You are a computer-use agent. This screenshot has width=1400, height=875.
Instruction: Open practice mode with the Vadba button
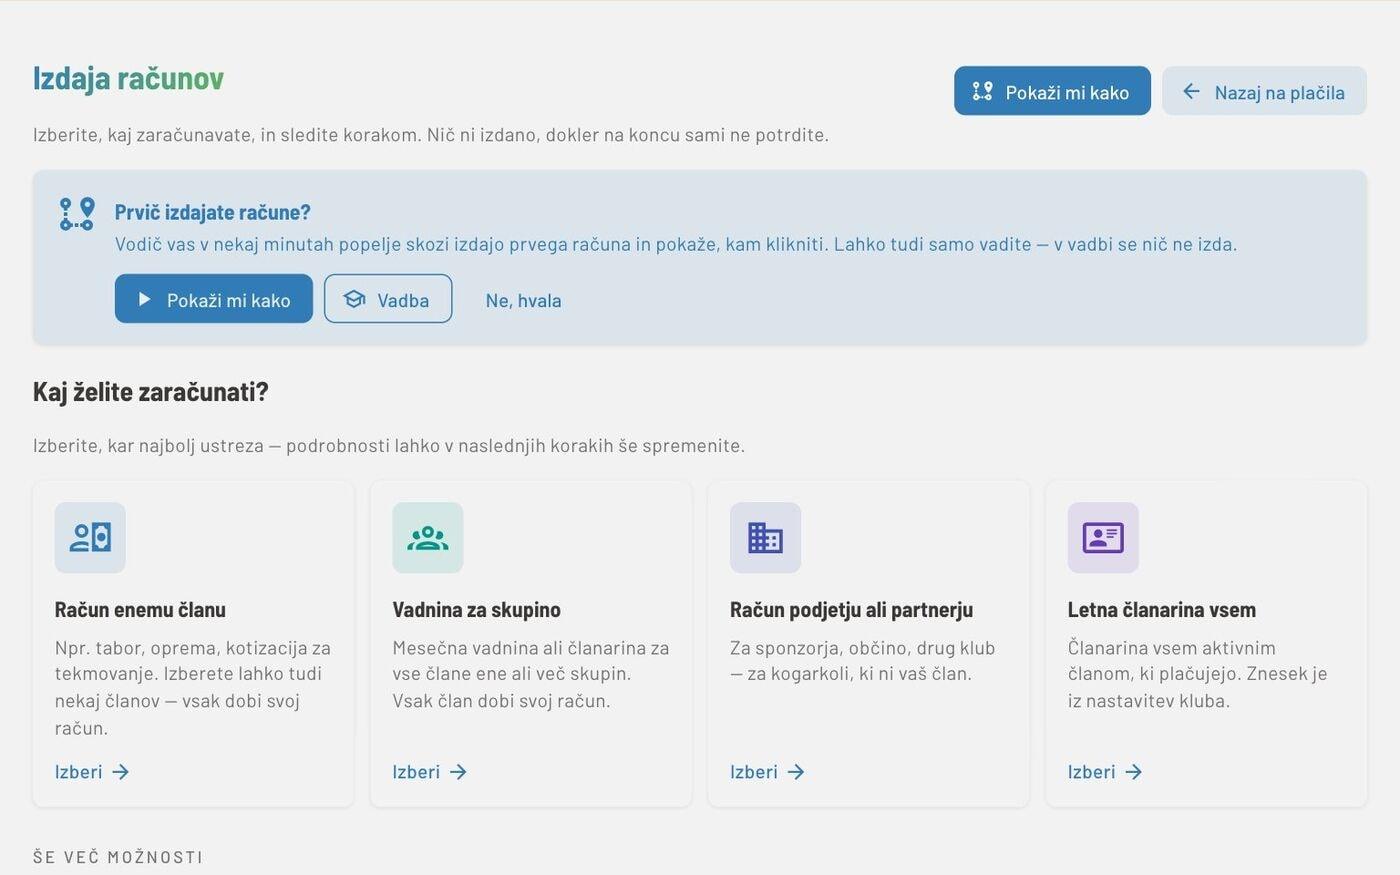(388, 299)
